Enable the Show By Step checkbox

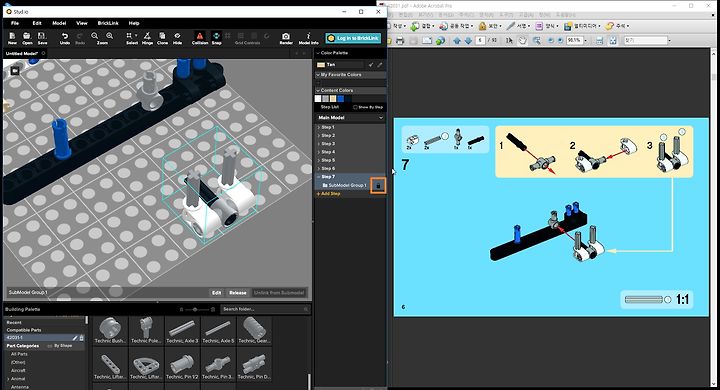[x=355, y=107]
